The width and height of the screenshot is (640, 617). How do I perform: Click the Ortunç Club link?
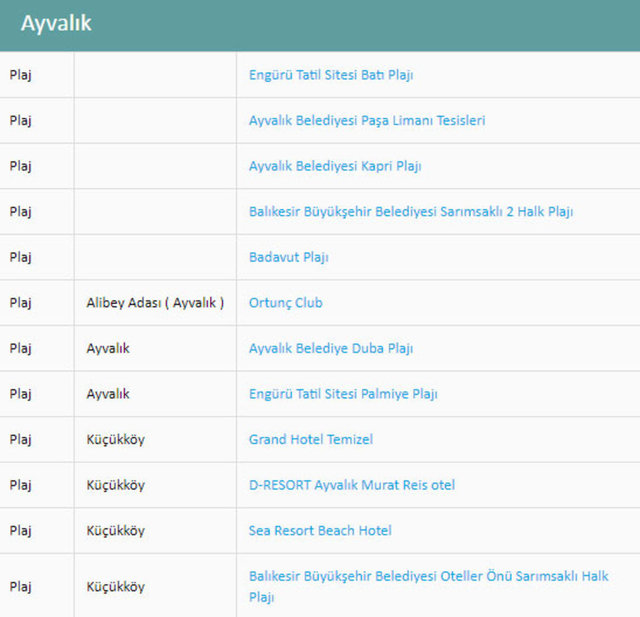tap(286, 303)
